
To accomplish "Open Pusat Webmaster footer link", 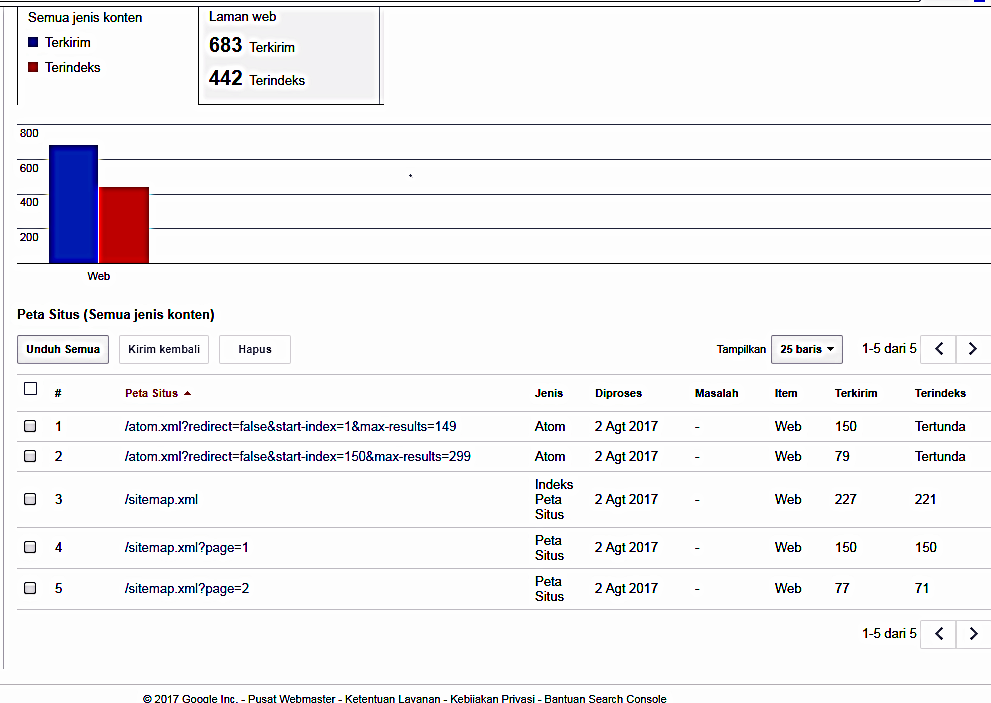I will (291, 698).
